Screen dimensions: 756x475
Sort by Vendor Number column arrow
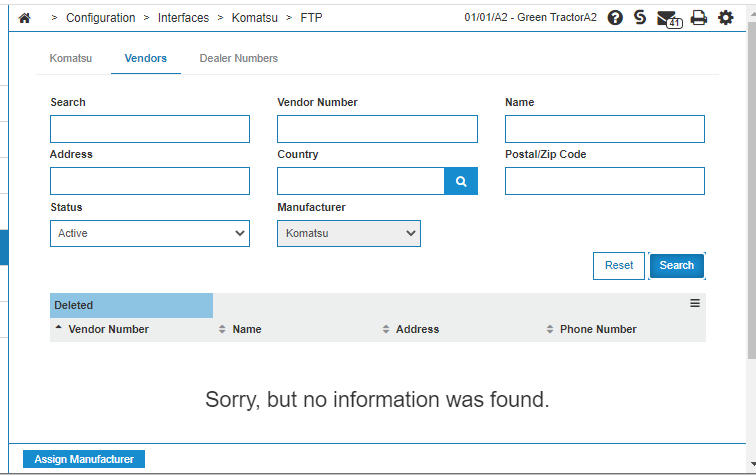(58, 328)
